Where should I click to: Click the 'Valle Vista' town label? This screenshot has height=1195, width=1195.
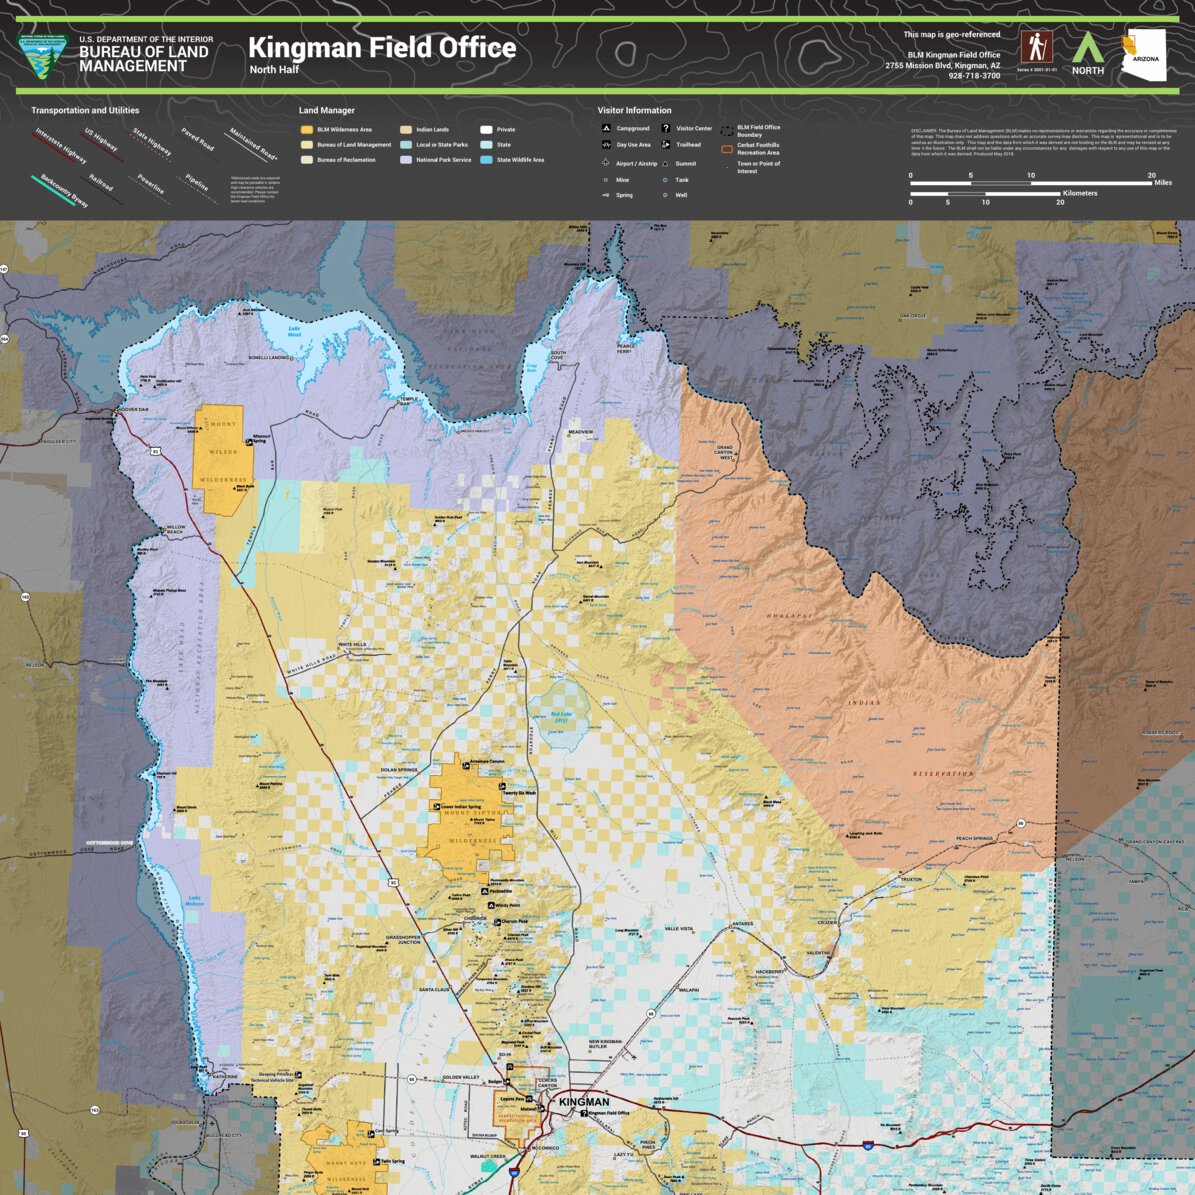(679, 928)
